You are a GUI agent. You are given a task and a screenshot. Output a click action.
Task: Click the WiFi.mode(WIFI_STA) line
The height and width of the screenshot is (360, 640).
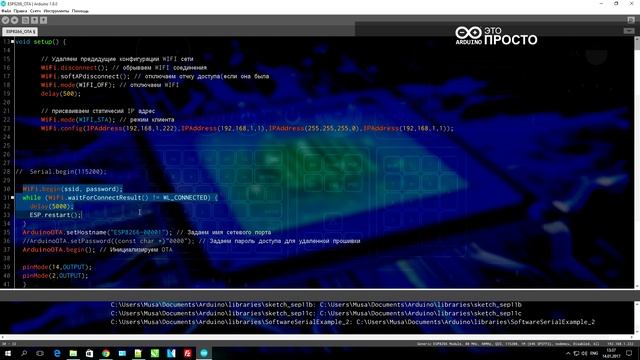107,120
